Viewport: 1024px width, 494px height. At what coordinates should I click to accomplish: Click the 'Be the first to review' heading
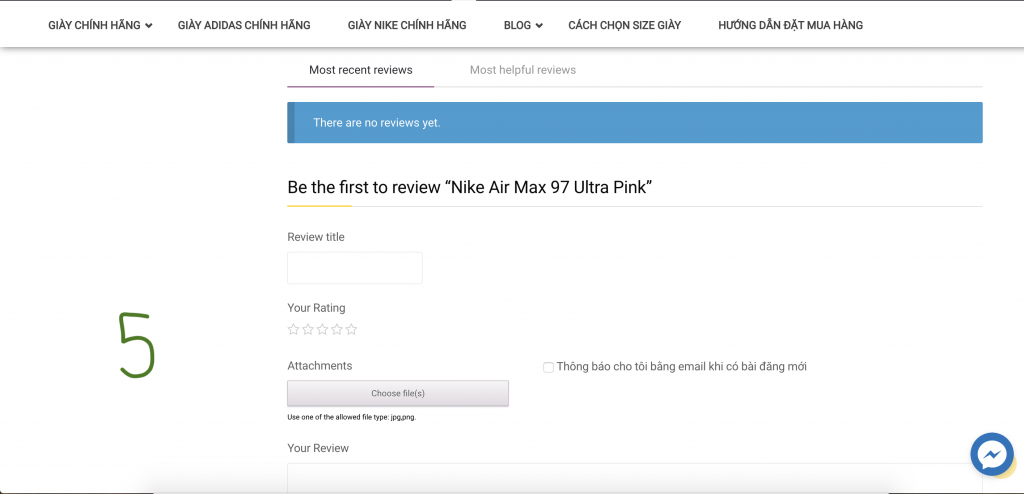(x=470, y=188)
